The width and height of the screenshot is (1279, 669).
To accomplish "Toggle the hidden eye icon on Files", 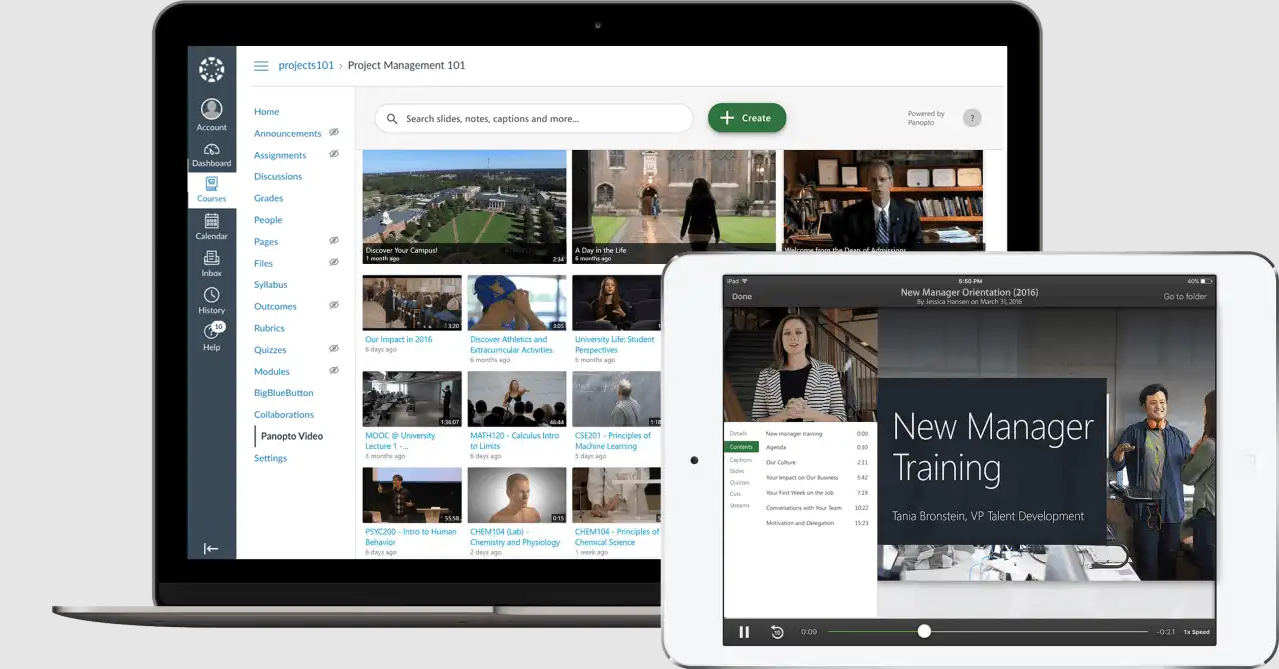I will tap(334, 262).
